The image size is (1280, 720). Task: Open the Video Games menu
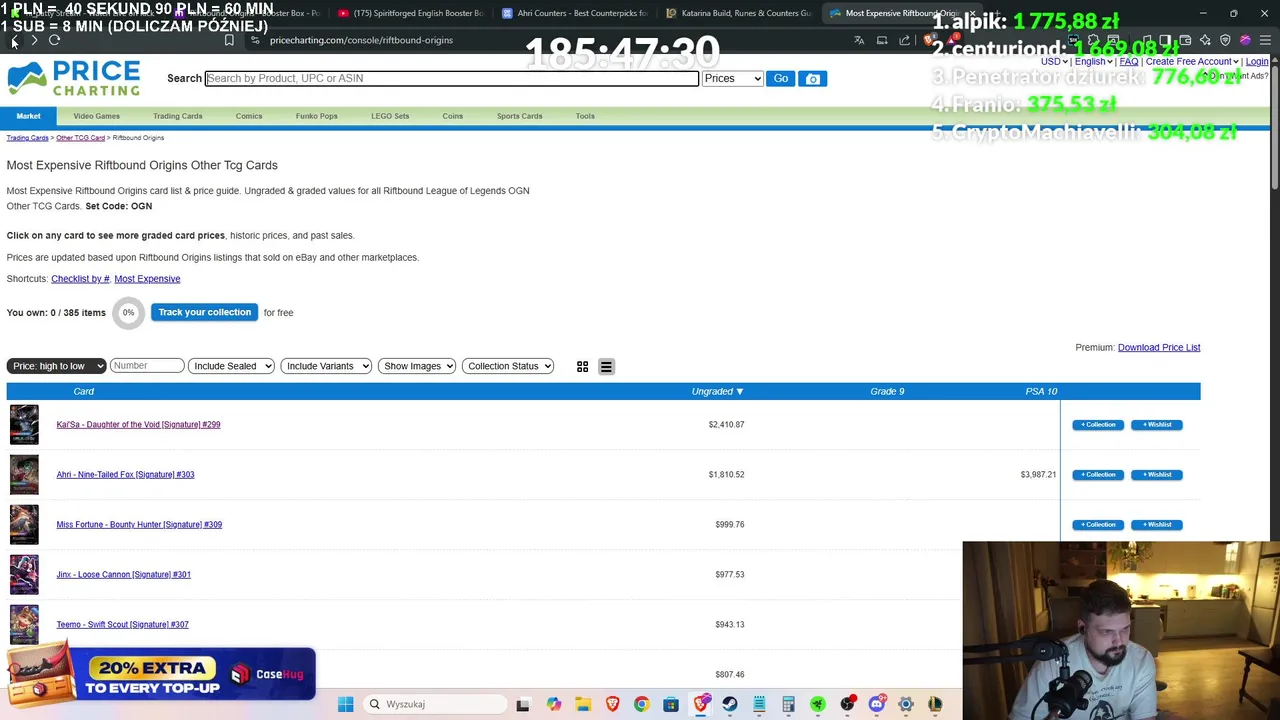[96, 116]
